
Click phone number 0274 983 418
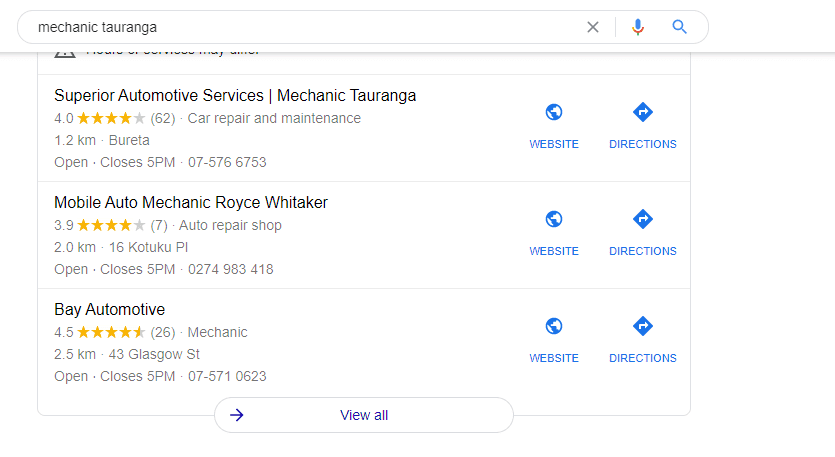click(x=231, y=270)
